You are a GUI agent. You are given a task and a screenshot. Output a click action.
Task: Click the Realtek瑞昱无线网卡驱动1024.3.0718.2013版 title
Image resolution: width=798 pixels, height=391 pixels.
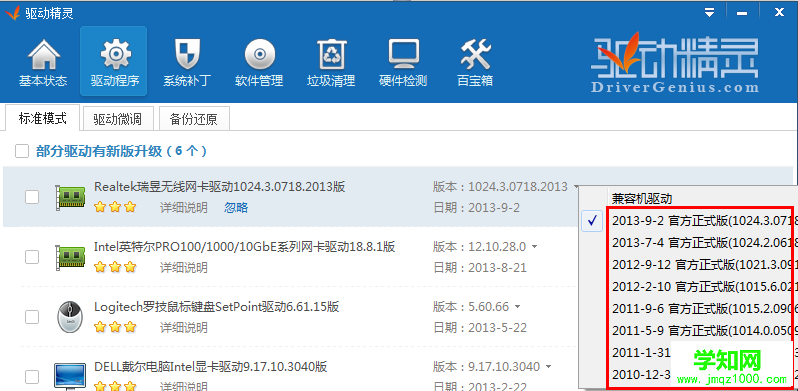click(220, 187)
